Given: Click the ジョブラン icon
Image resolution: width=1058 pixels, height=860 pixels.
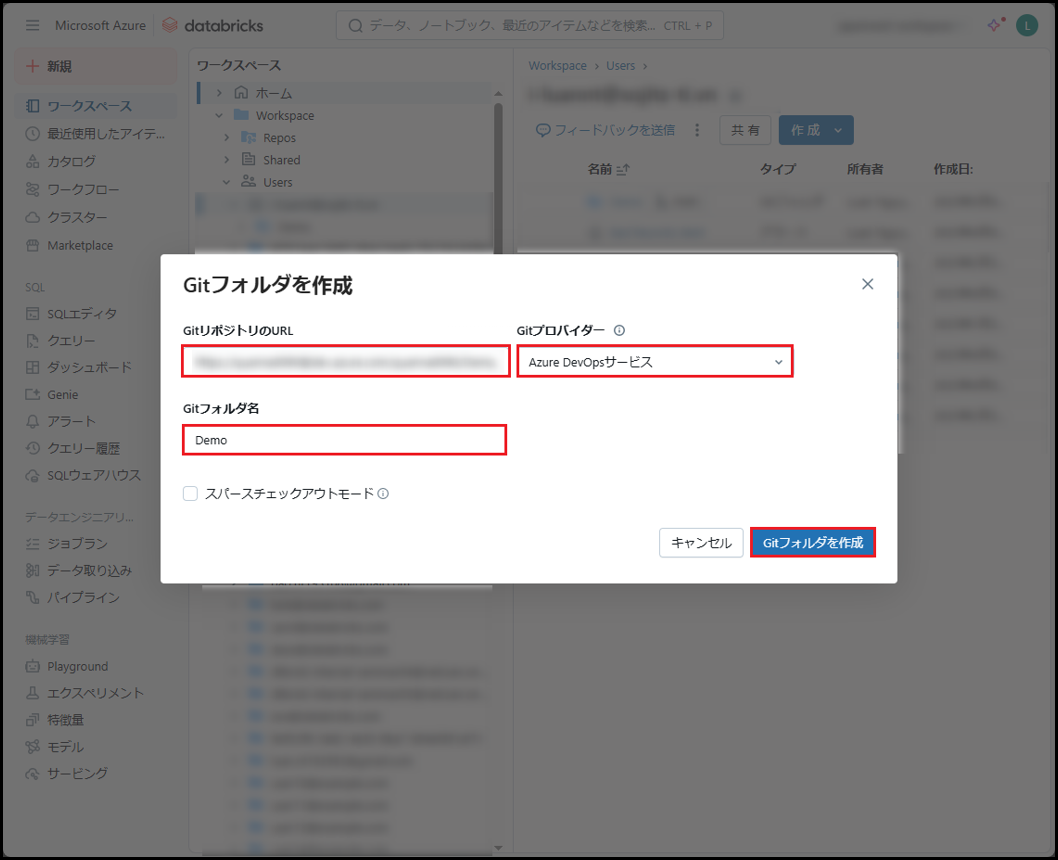Looking at the screenshot, I should click(x=32, y=544).
